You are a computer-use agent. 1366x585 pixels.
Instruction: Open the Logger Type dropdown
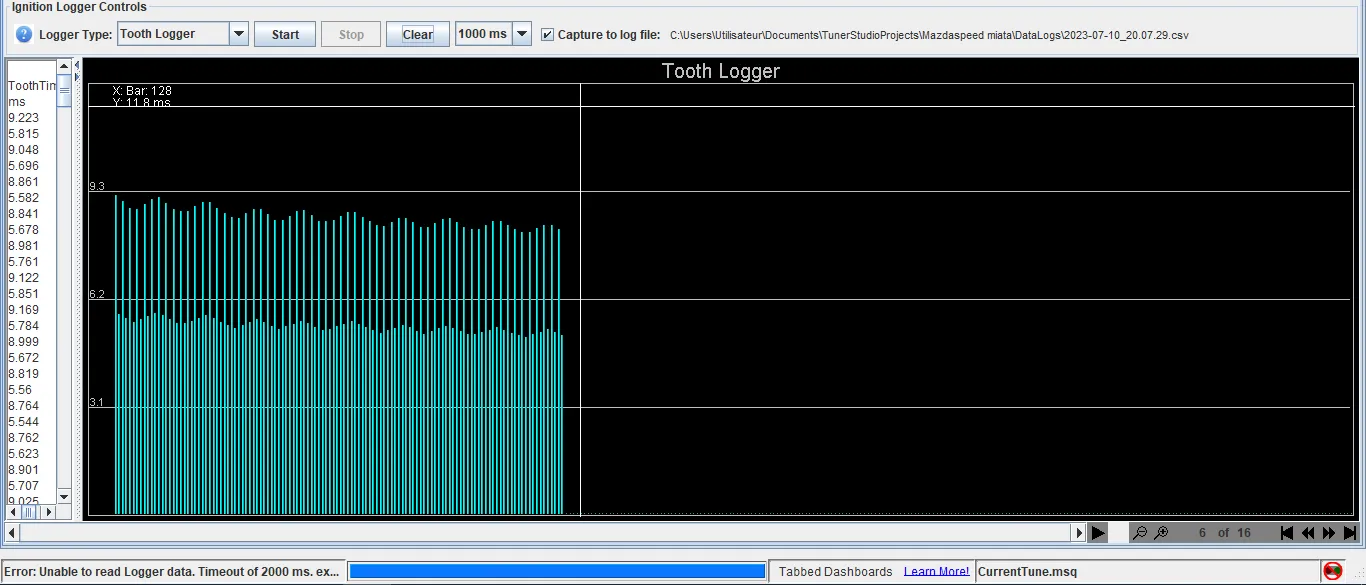(239, 35)
